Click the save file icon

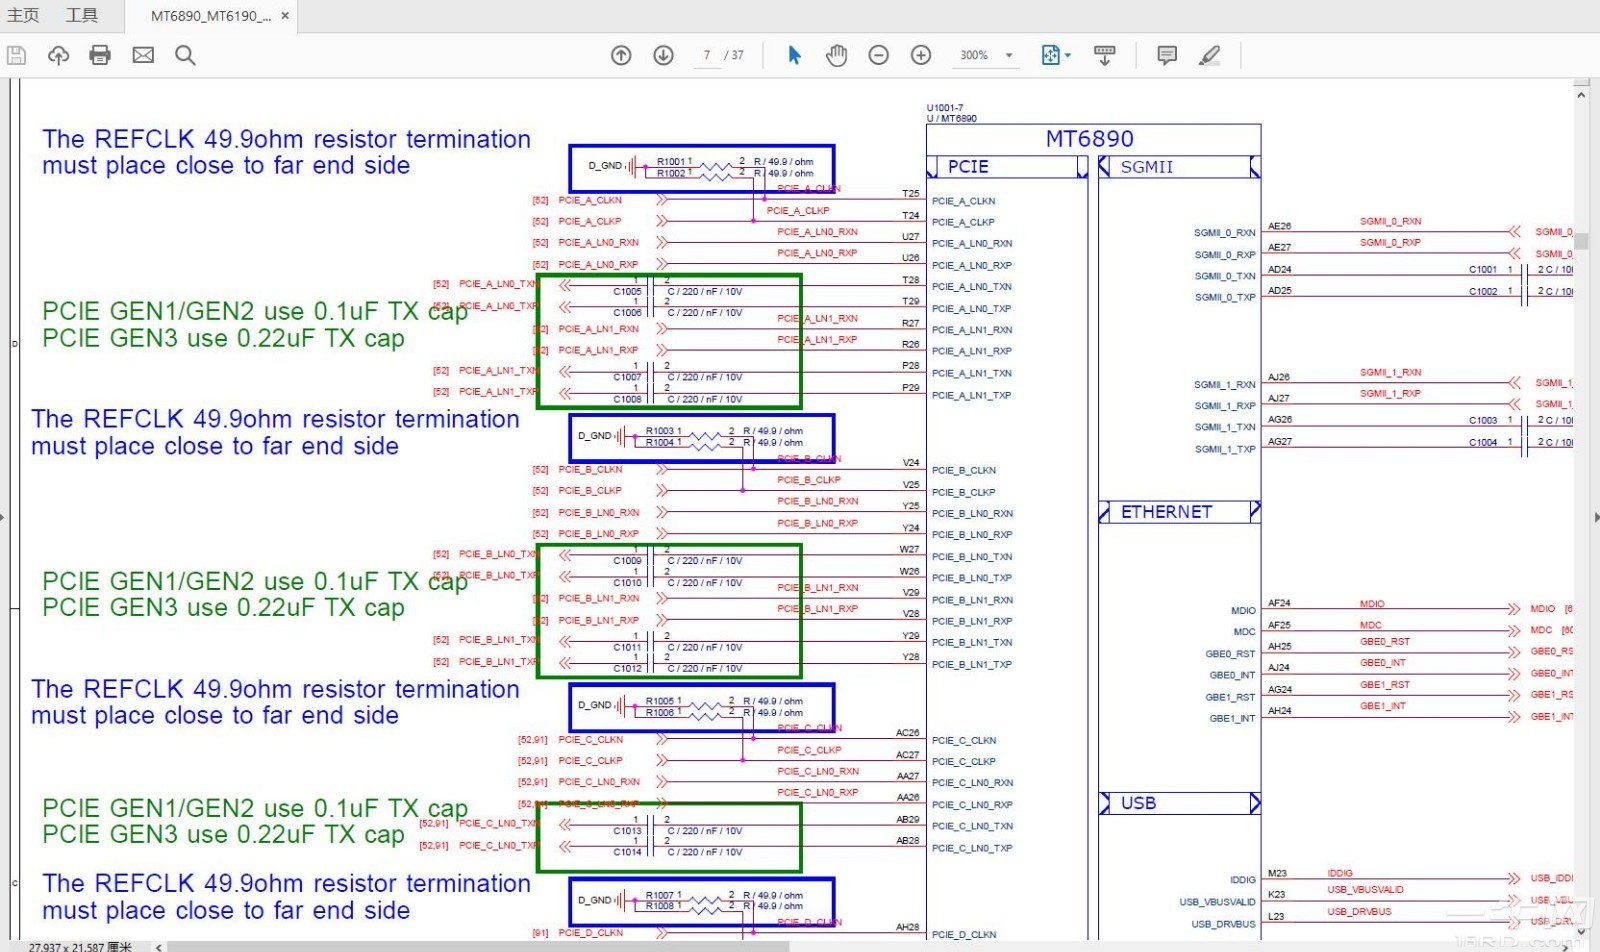[x=16, y=55]
